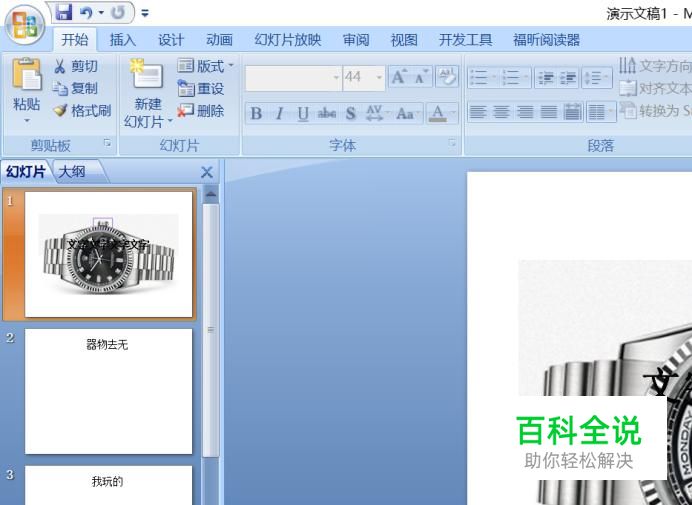
Task: Clear all formatting with eraser icon
Action: [447, 77]
